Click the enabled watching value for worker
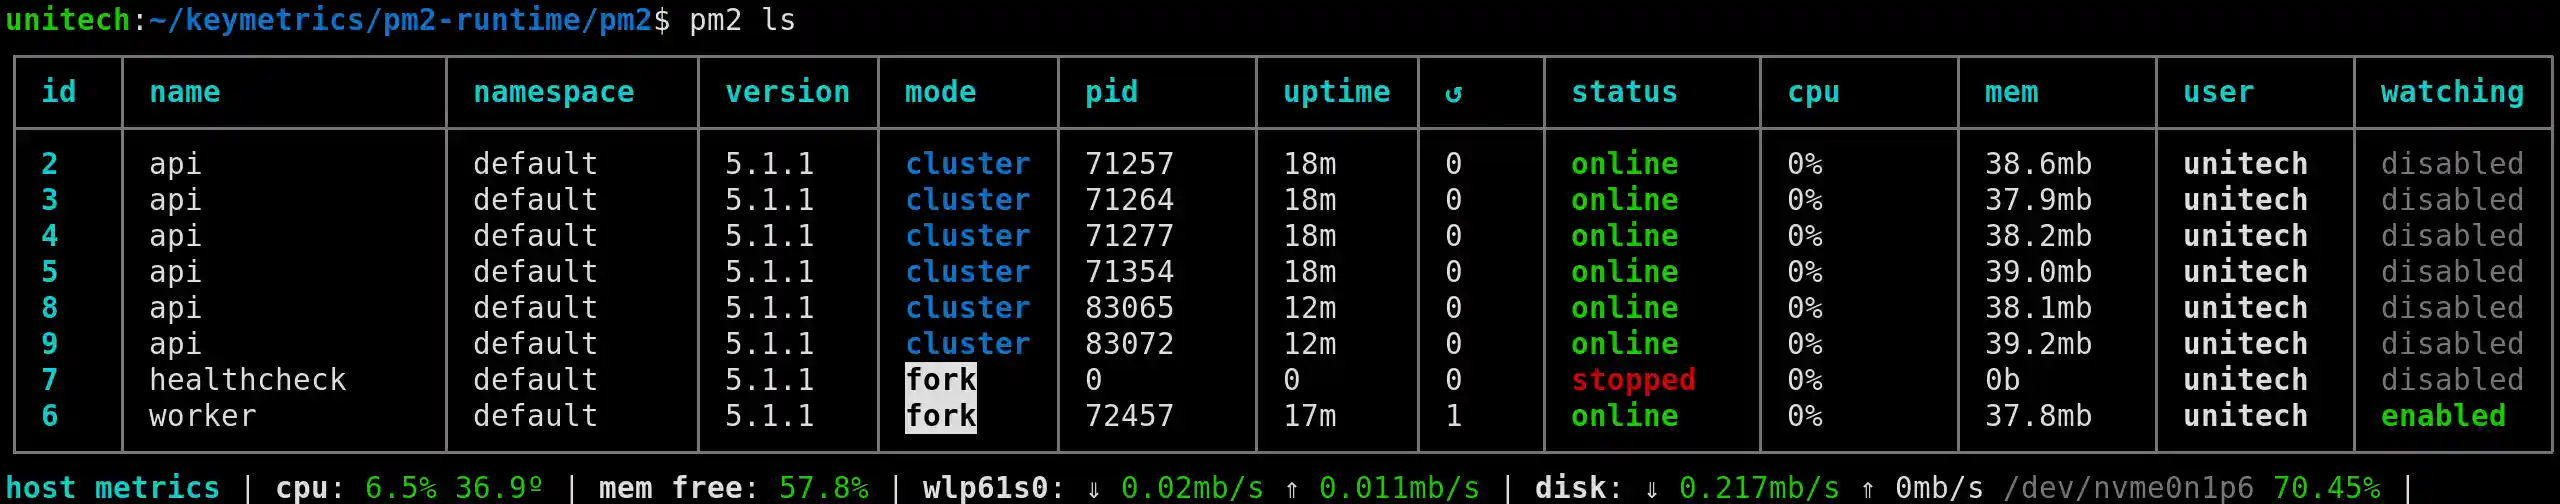Viewport: 2560px width, 504px height. pos(2443,416)
